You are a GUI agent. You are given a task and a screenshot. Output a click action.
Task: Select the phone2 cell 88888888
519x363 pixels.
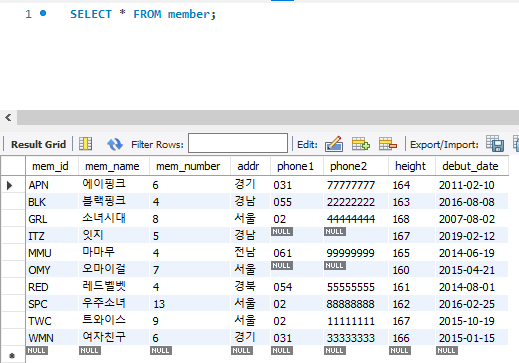tap(356, 304)
